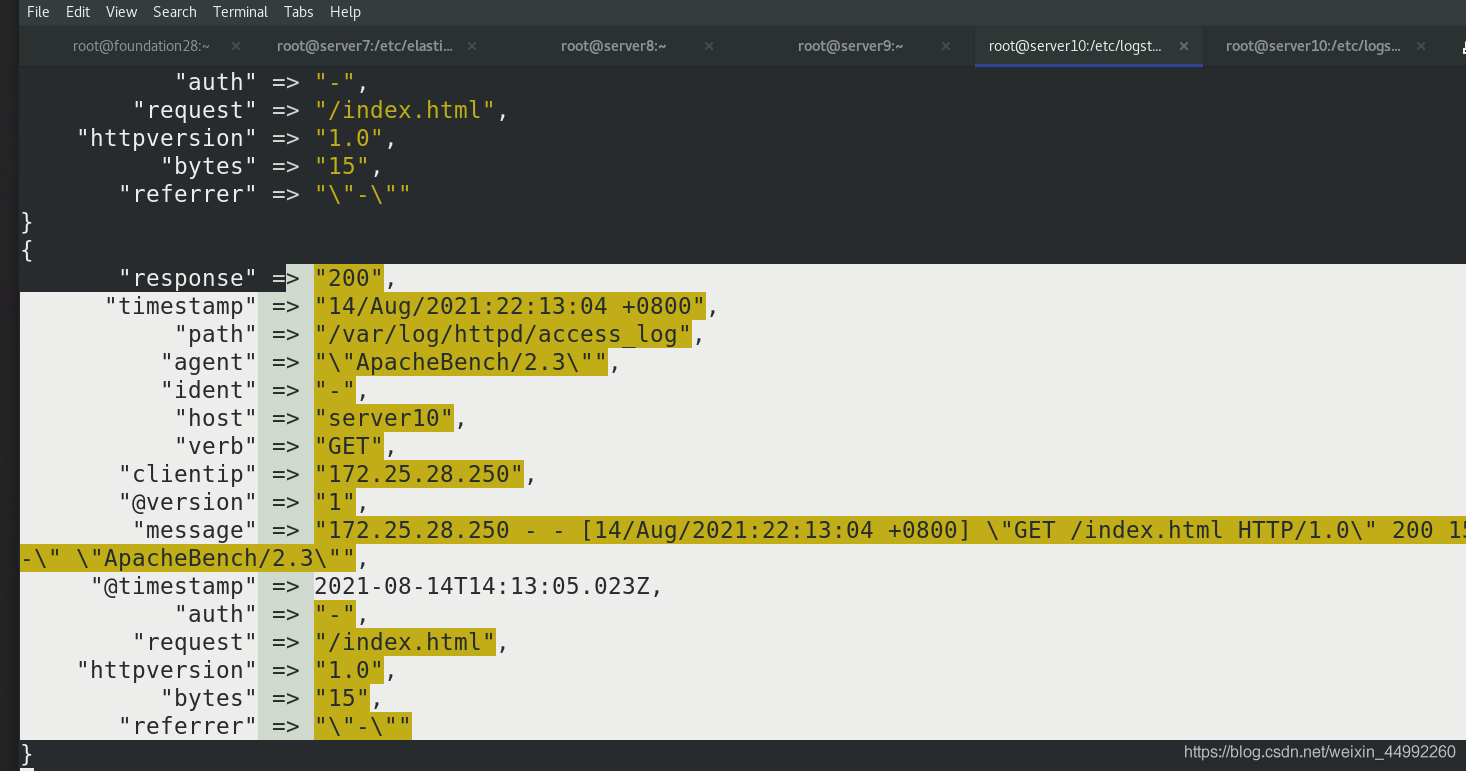Click the "ident" field name
This screenshot has height=771, width=1466.
pyautogui.click(x=209, y=390)
